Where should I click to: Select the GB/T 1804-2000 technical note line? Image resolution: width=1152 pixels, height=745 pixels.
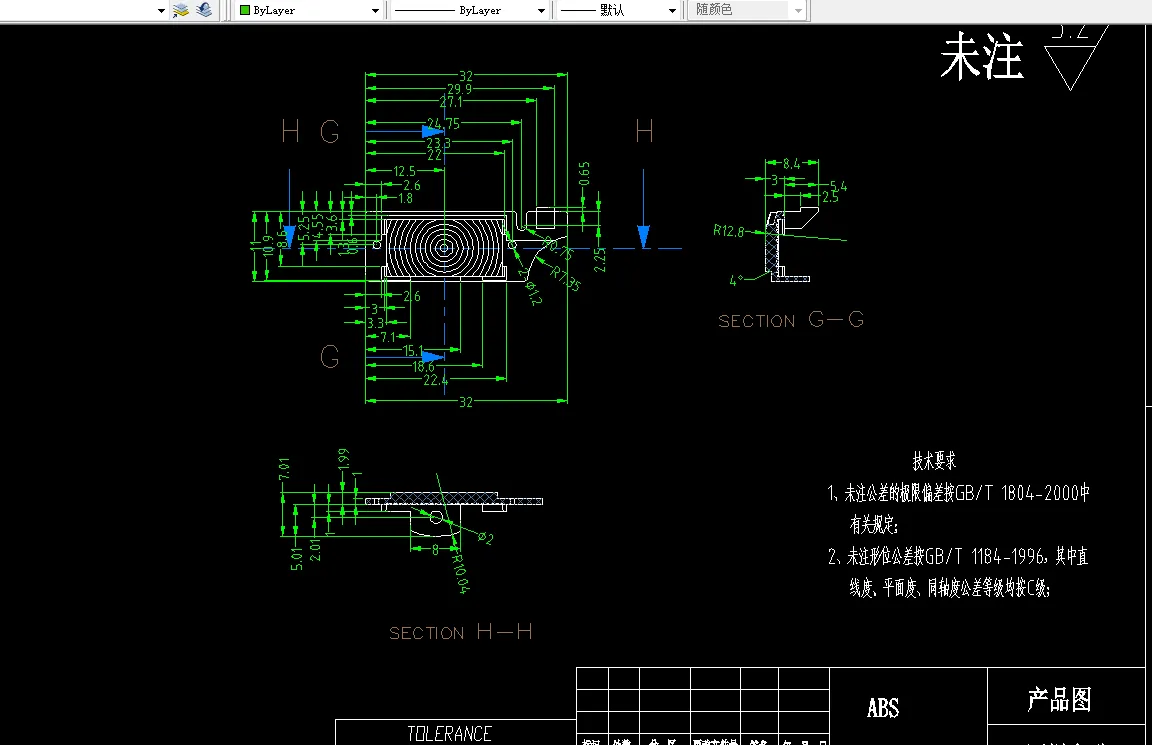click(959, 493)
